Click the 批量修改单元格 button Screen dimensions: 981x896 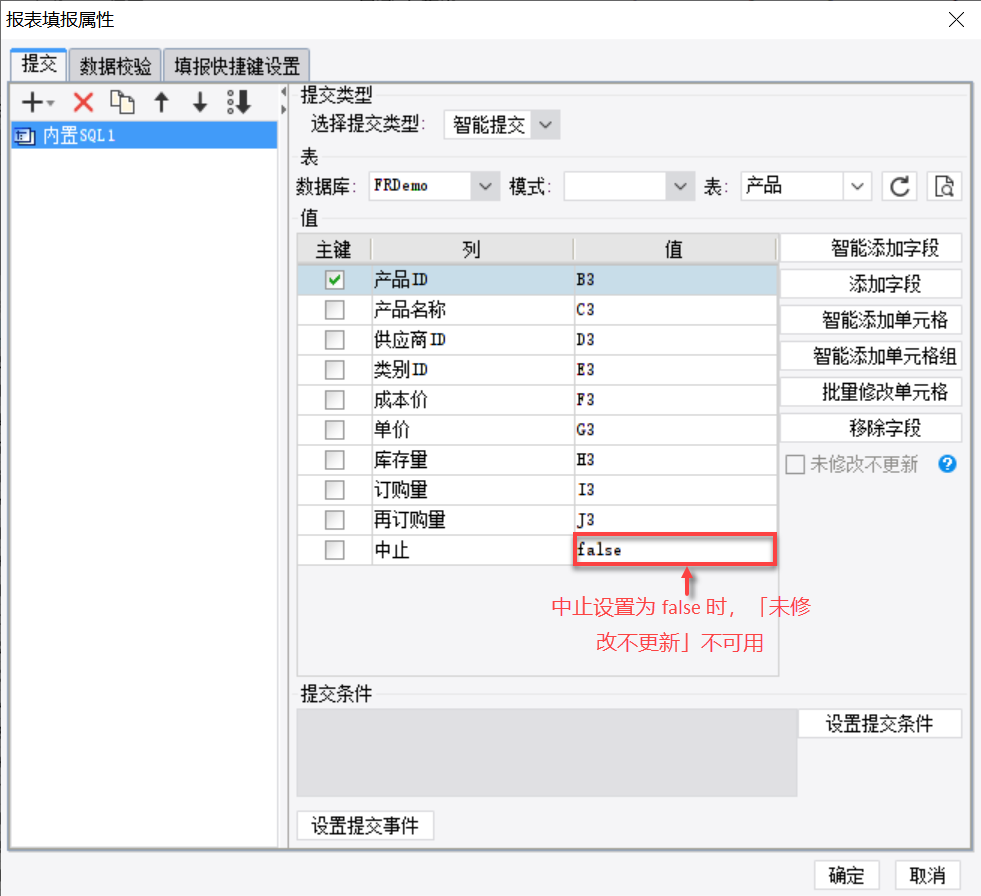tap(871, 392)
